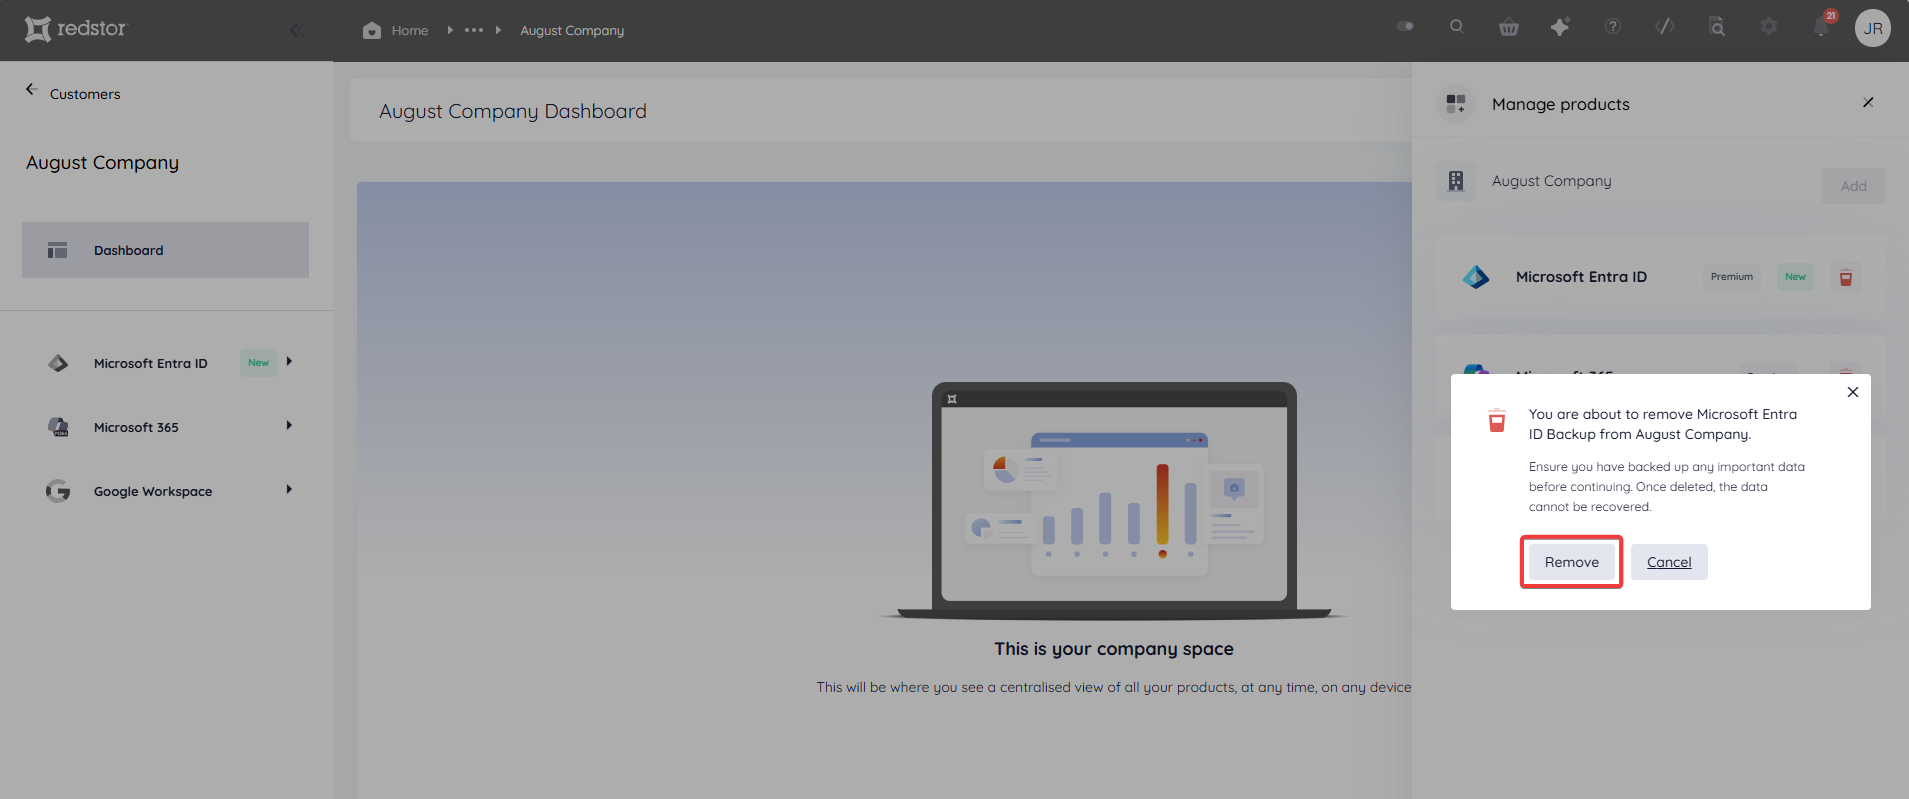
Task: Click the Entra ID icon in sidebar
Action: (58, 363)
